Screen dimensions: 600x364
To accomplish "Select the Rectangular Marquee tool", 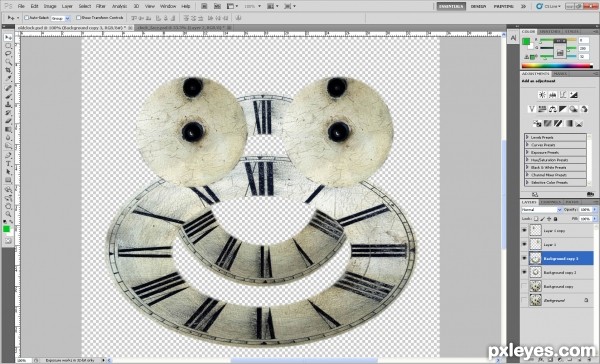I will (x=8, y=46).
